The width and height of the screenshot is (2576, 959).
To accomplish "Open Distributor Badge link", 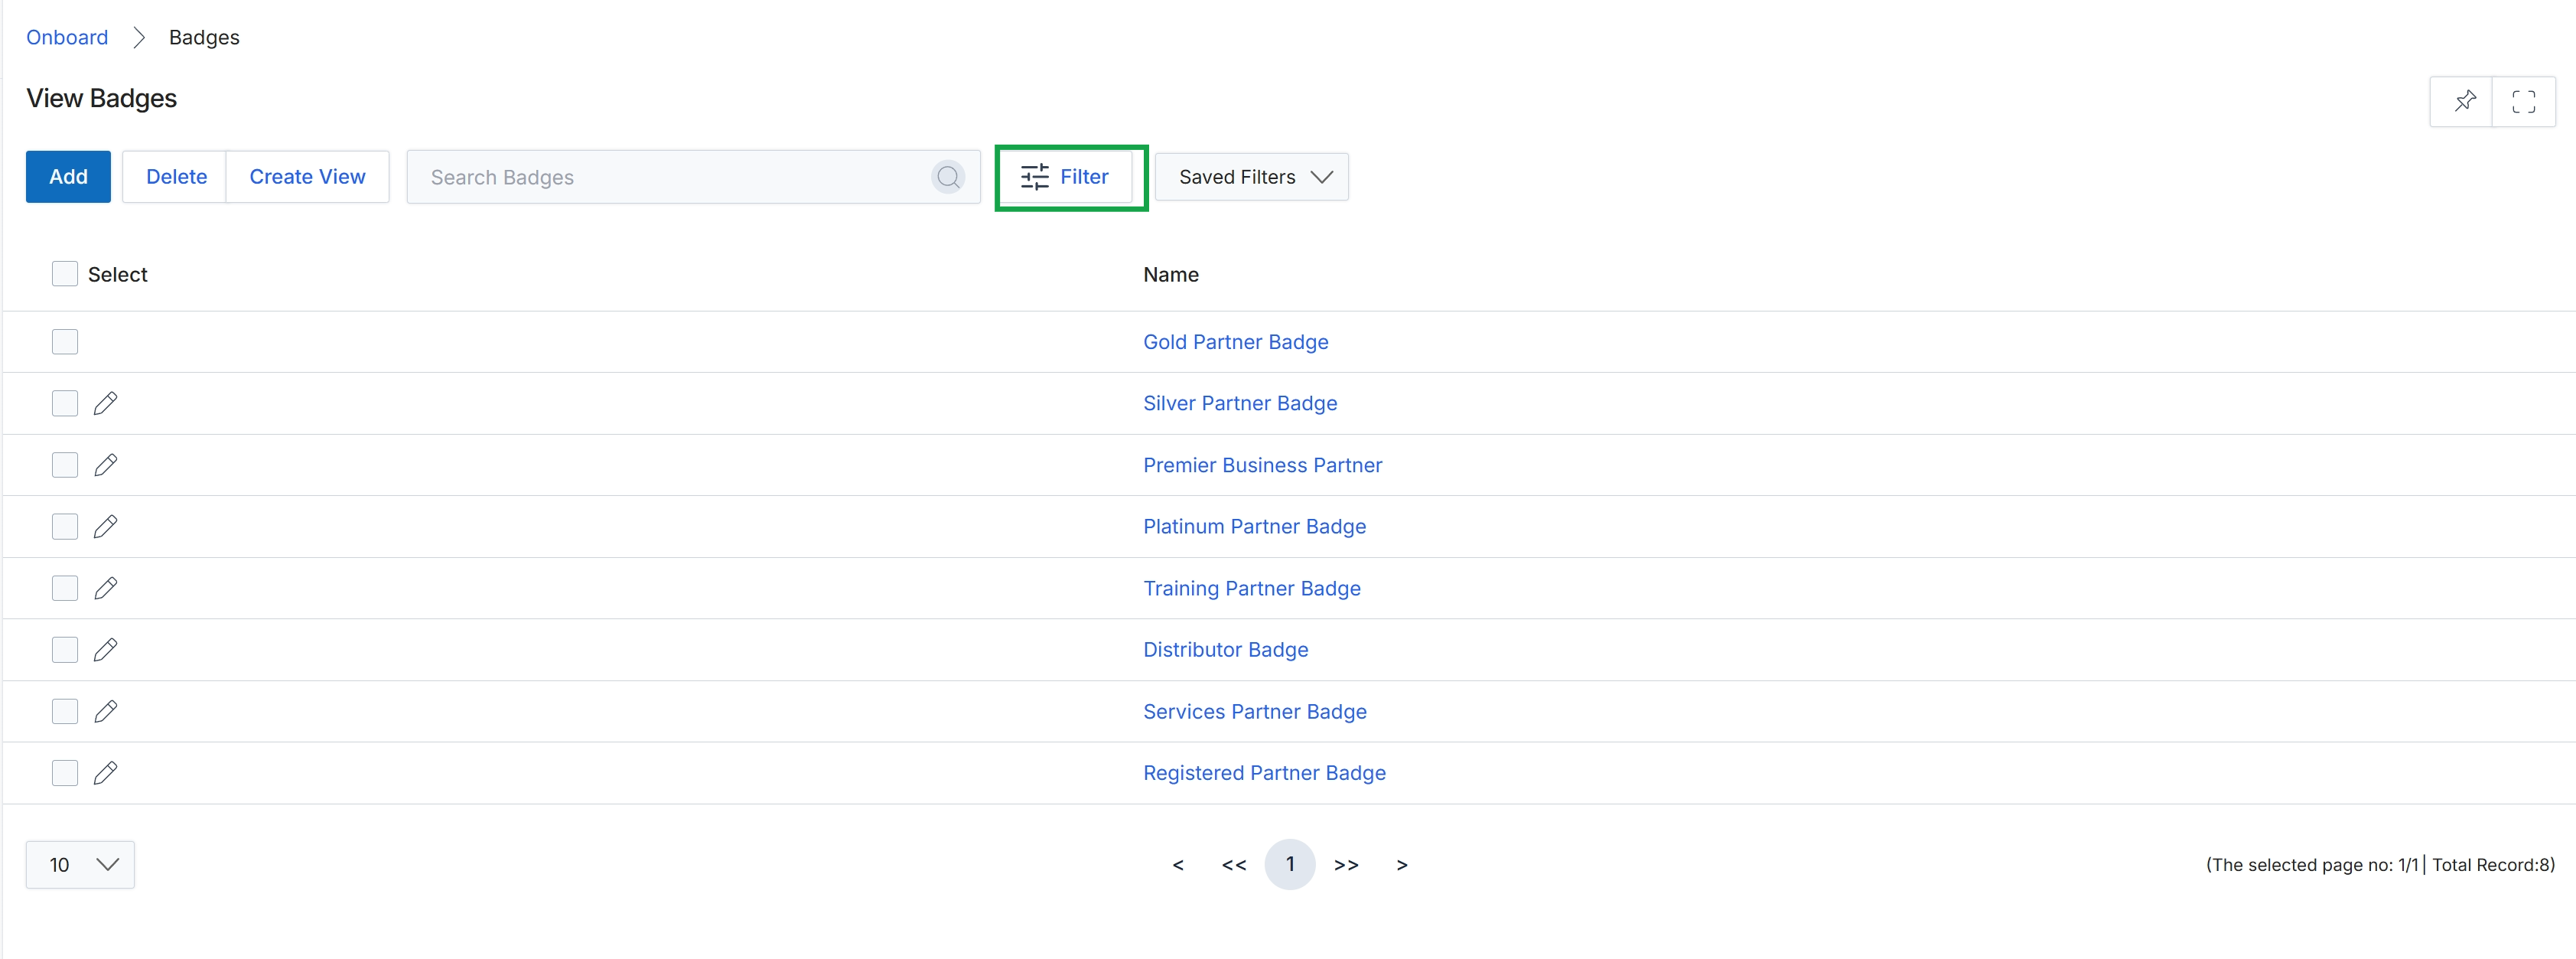I will (x=1225, y=650).
